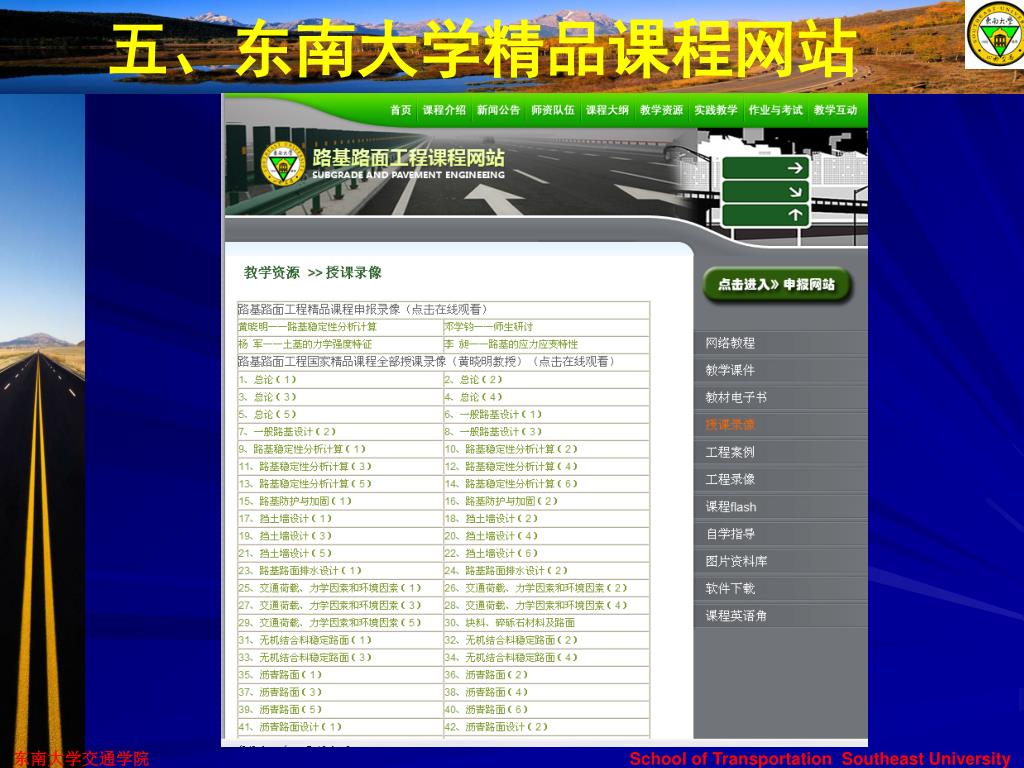
Task: Open lecture 40、沥青路面(6)
Action: pos(486,710)
